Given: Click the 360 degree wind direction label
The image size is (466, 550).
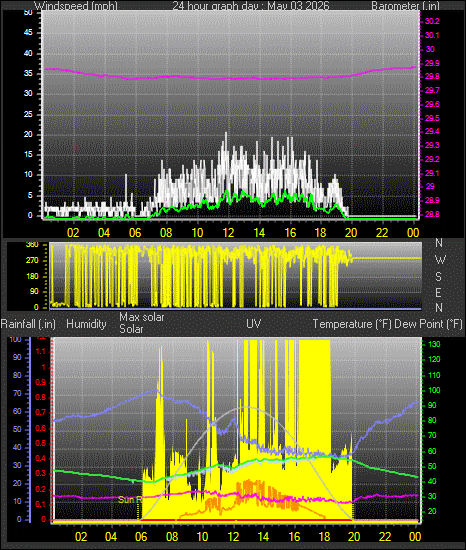Looking at the screenshot, I should pos(32,244).
